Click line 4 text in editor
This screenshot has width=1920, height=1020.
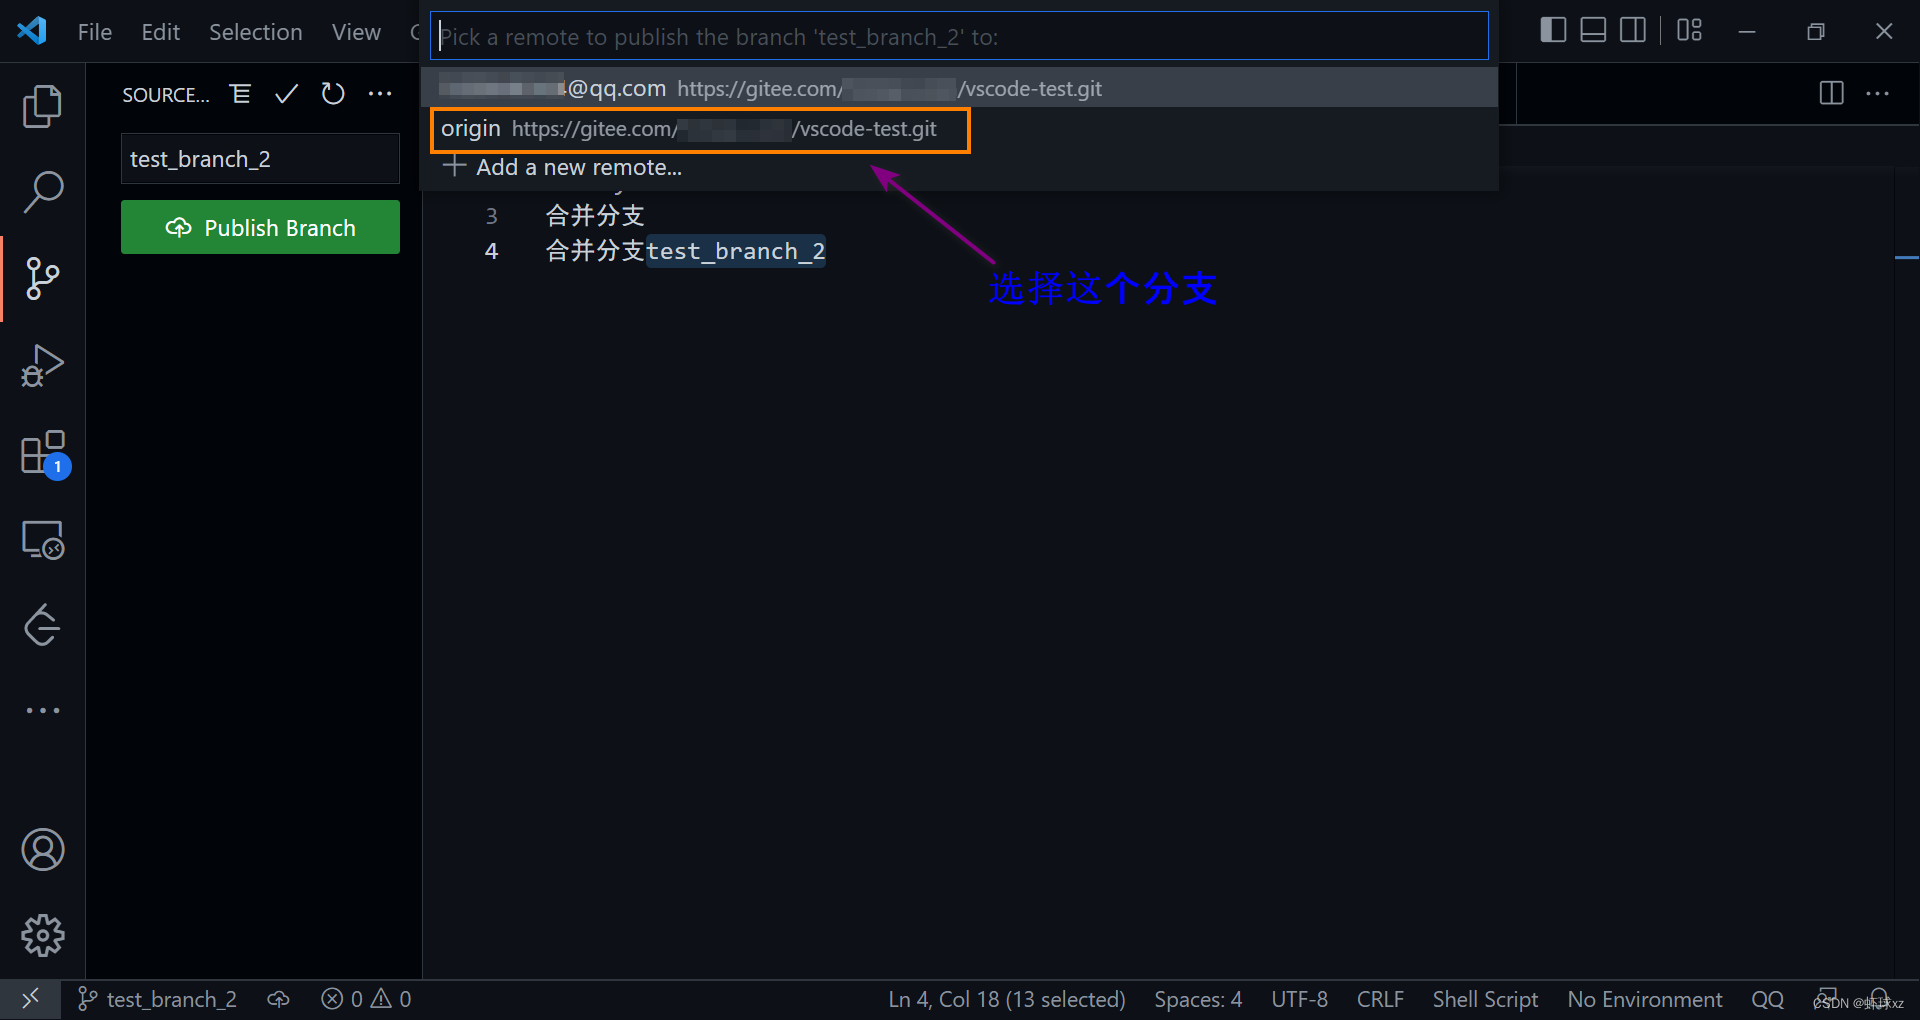[685, 251]
